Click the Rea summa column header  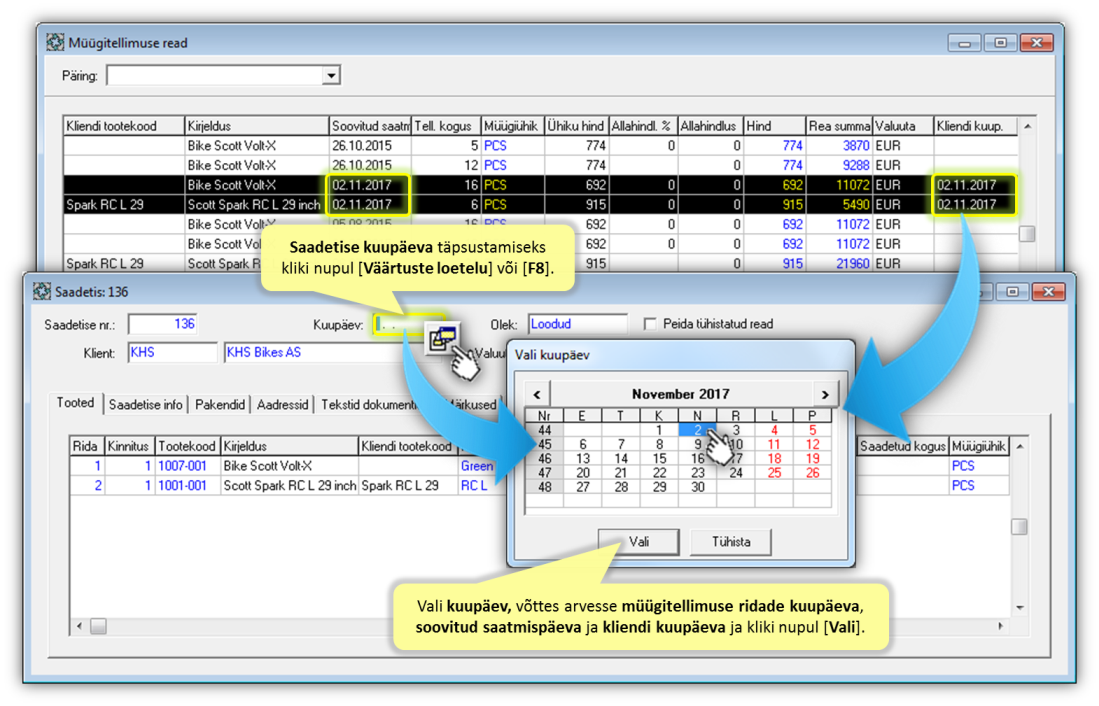(x=839, y=126)
